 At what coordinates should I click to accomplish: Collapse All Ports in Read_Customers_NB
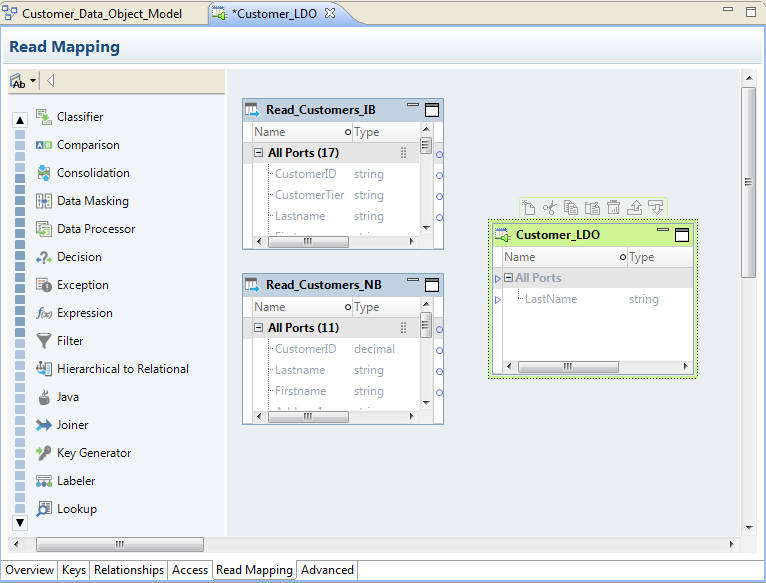click(258, 328)
